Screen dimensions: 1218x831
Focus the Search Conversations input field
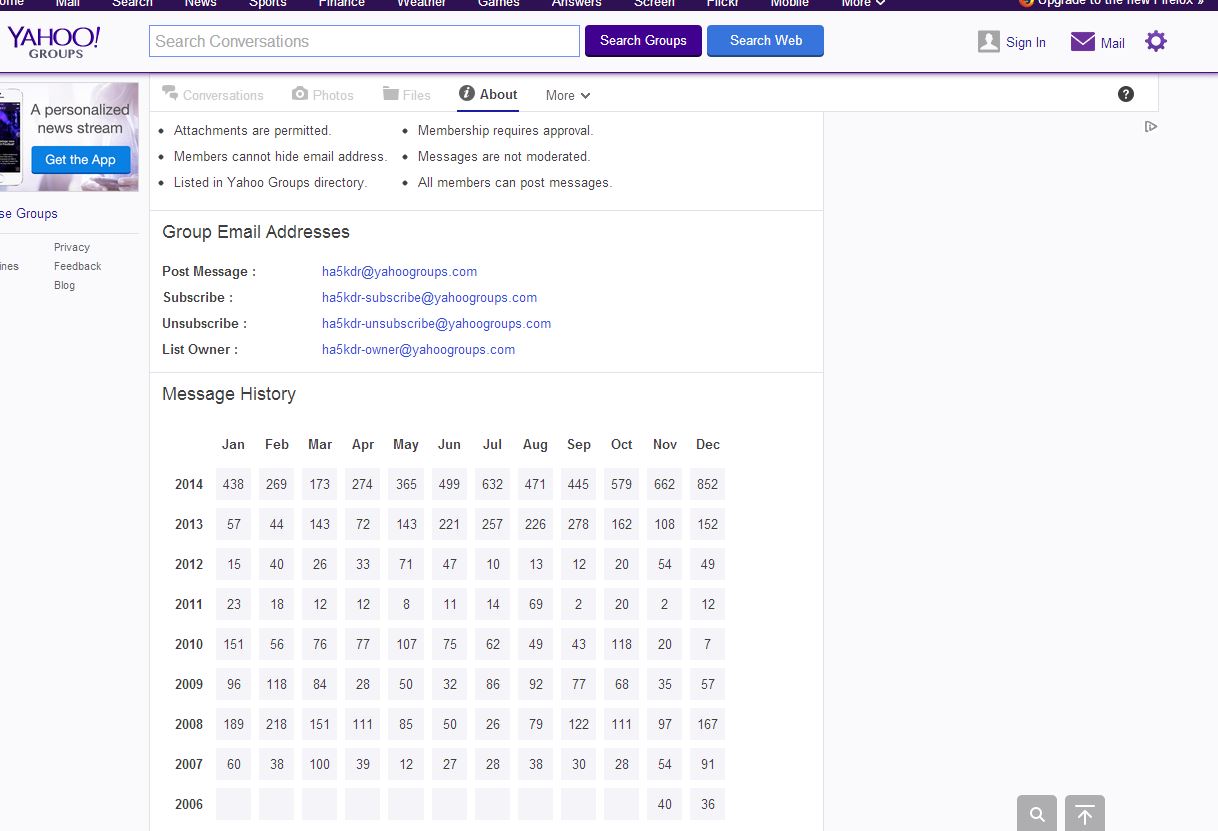(364, 41)
